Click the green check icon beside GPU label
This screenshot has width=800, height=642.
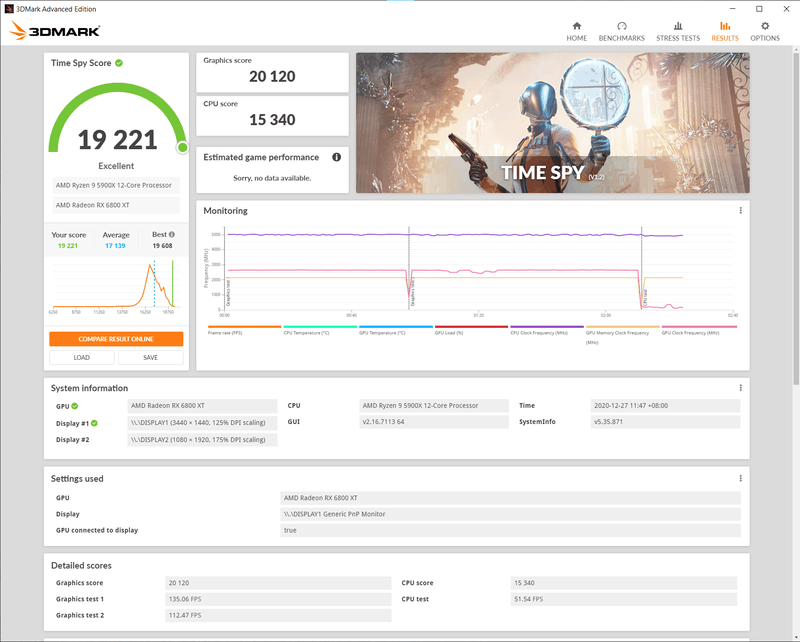coord(74,406)
